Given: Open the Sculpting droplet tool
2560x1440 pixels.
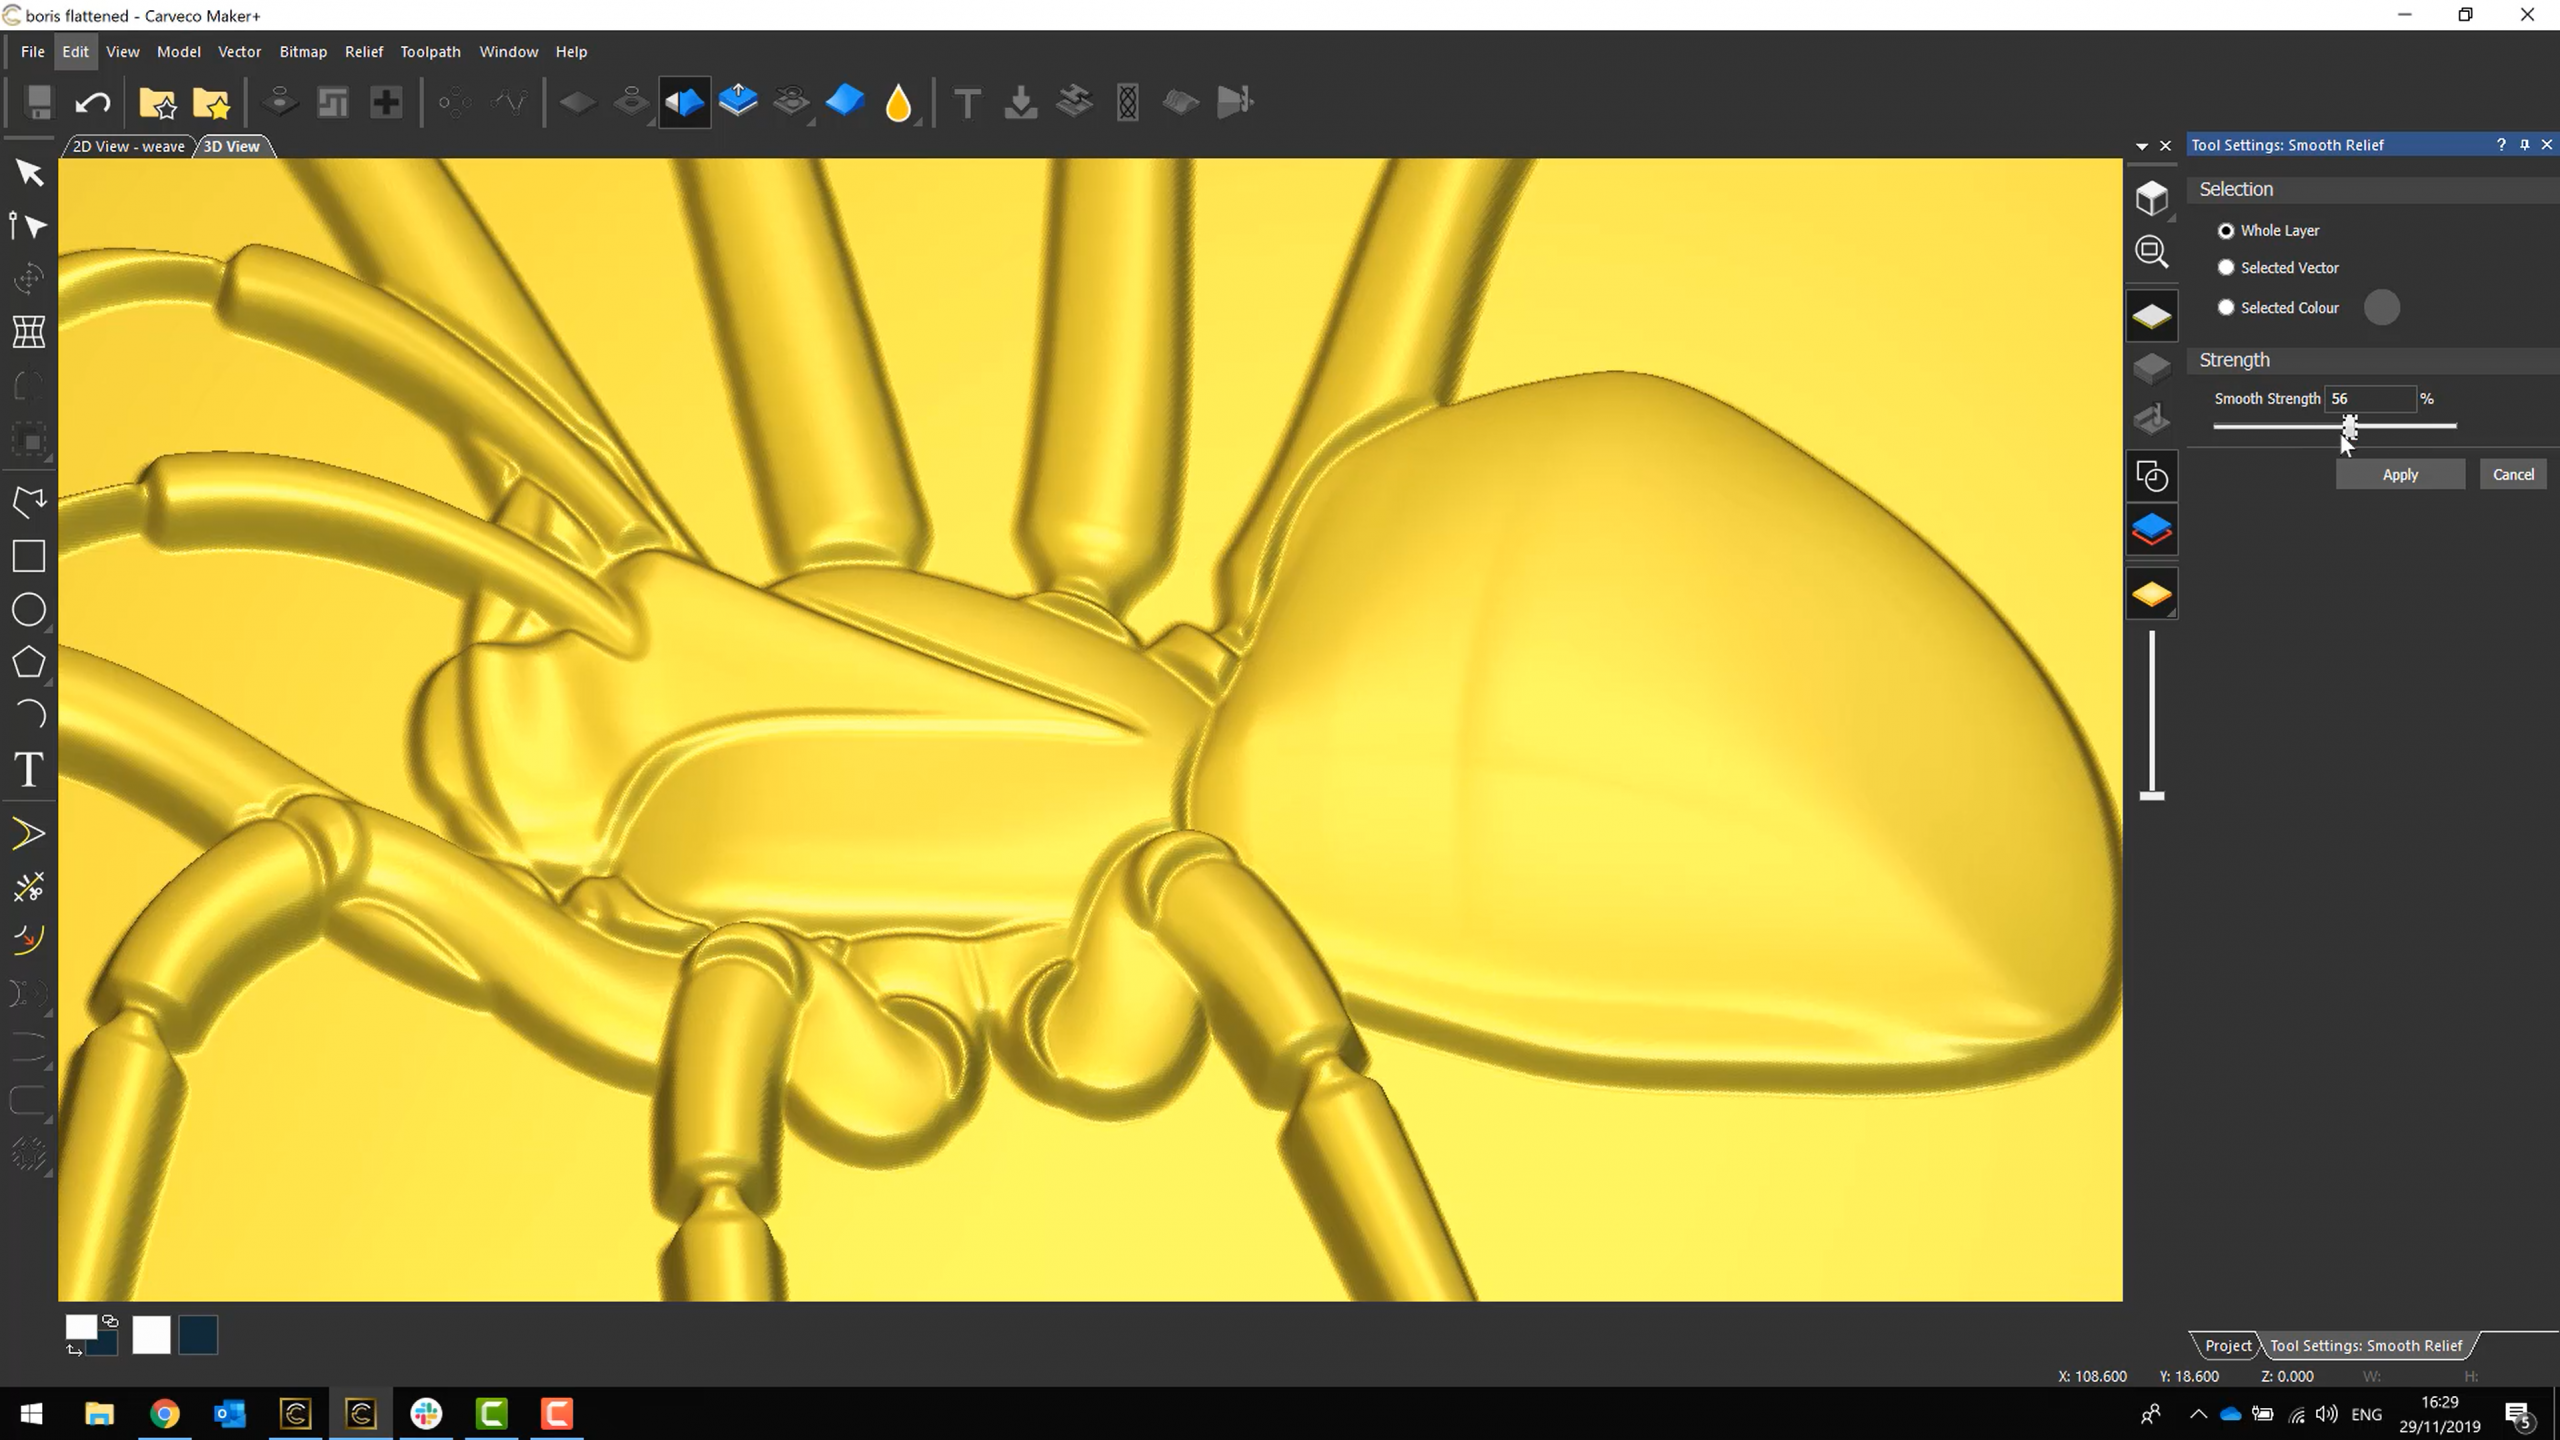Looking at the screenshot, I should tap(897, 101).
